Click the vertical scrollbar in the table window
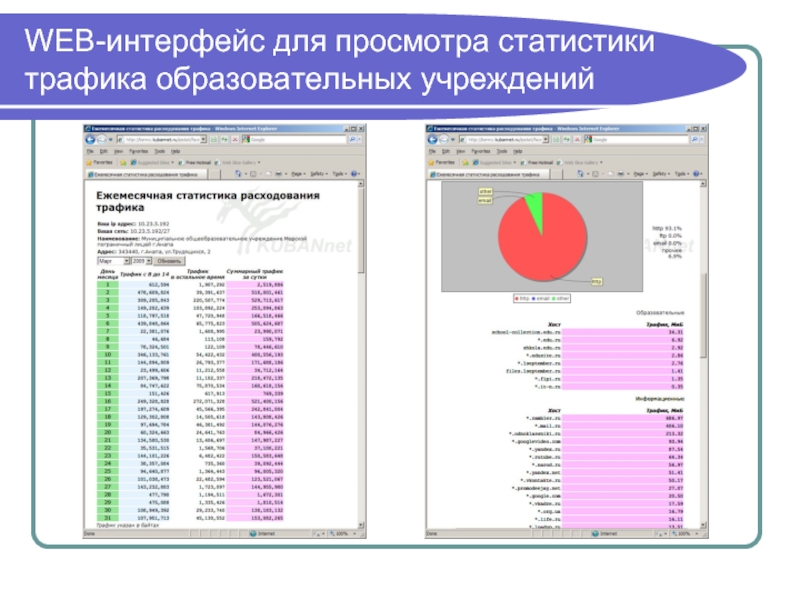Screen dimensions: 800x600 coord(361,354)
